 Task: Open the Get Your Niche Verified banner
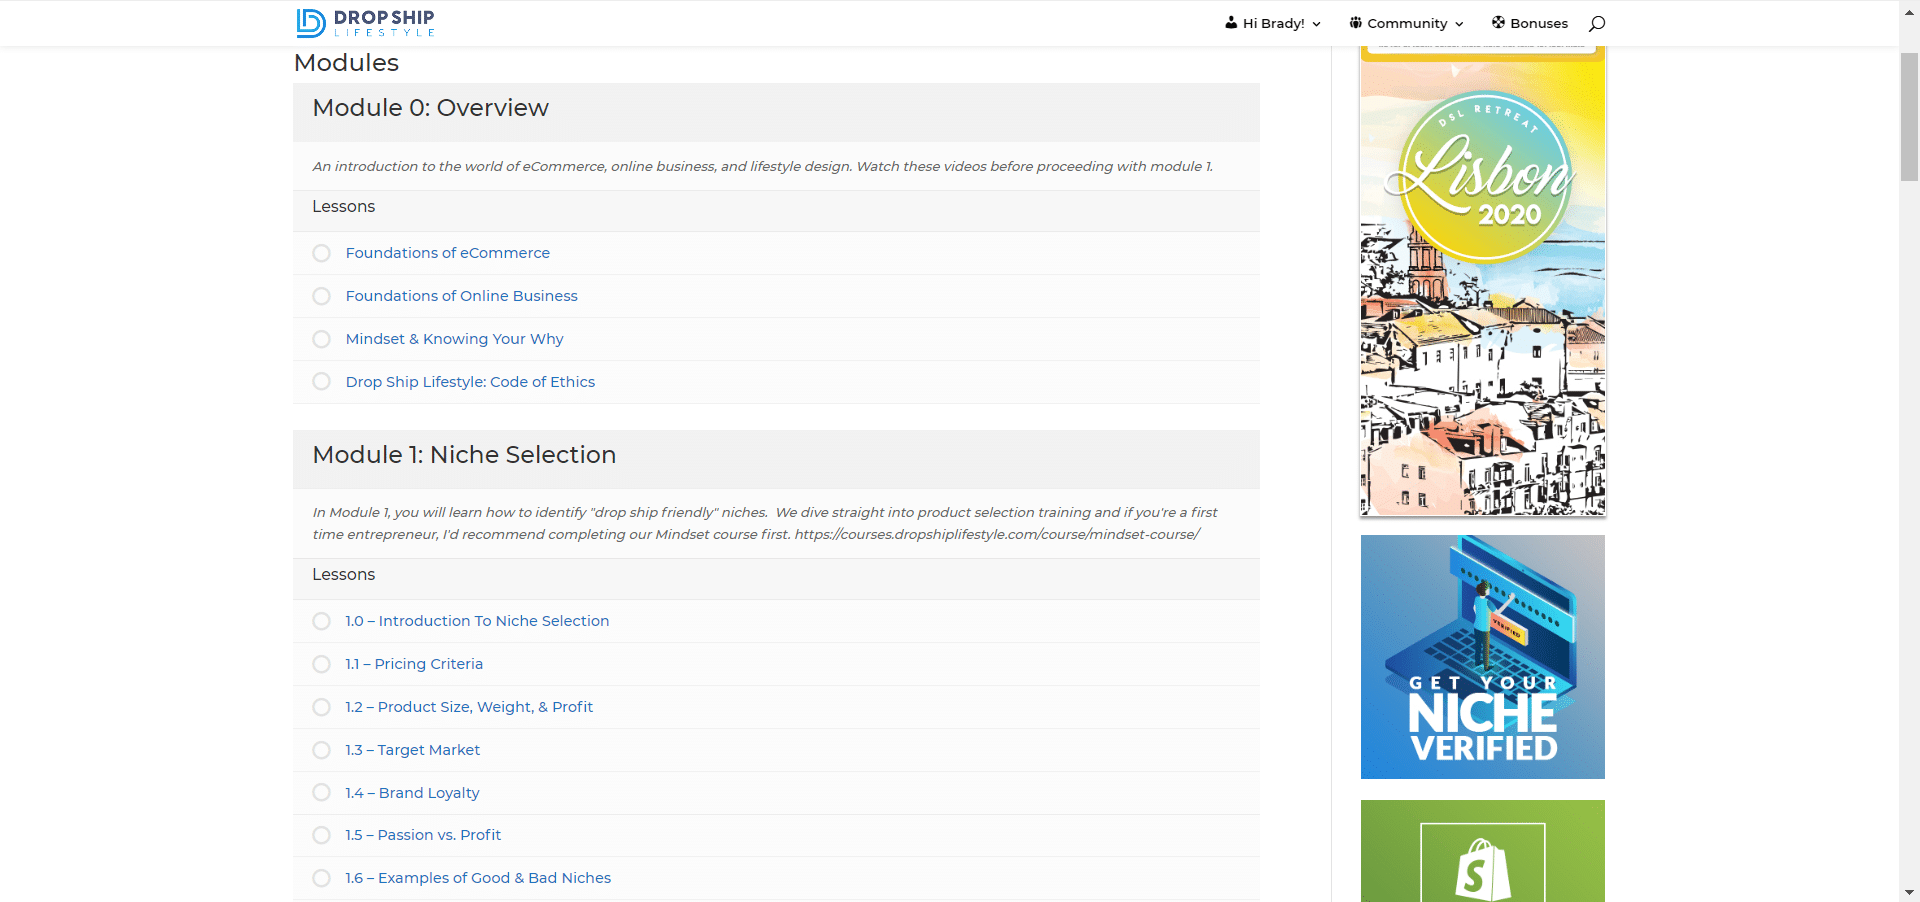point(1483,657)
